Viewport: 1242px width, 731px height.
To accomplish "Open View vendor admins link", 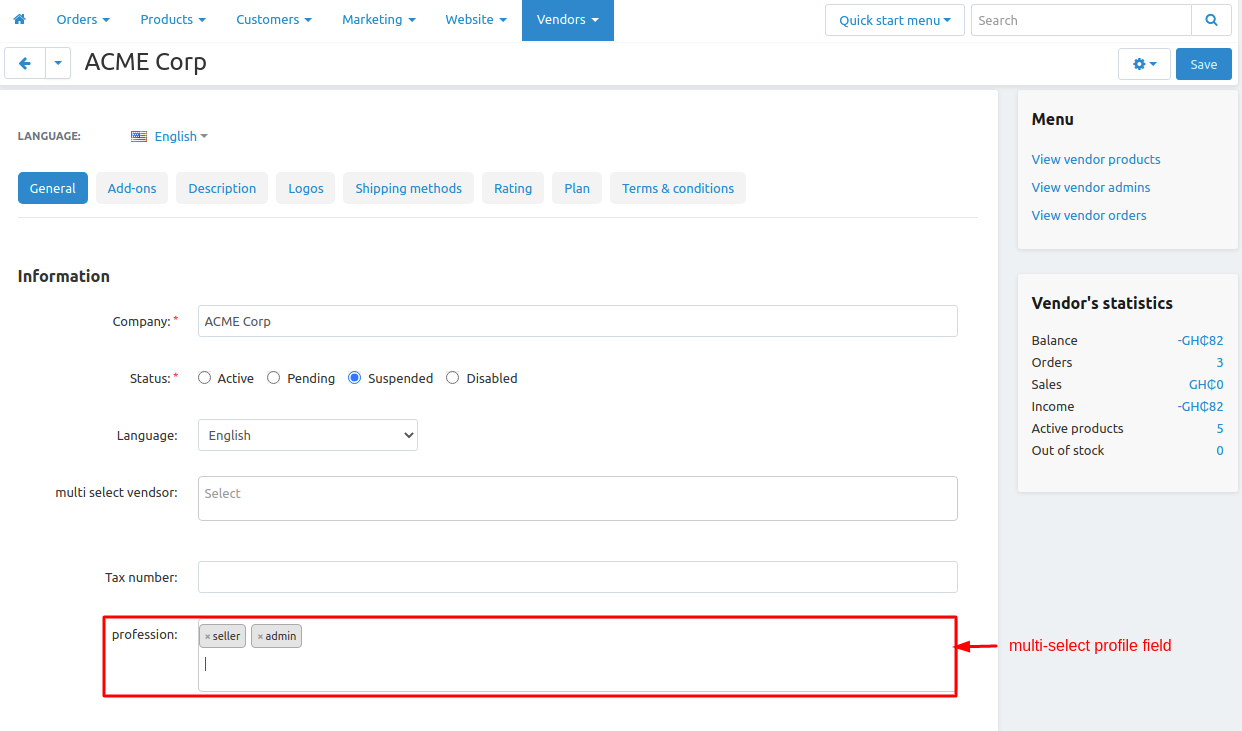I will (x=1091, y=187).
